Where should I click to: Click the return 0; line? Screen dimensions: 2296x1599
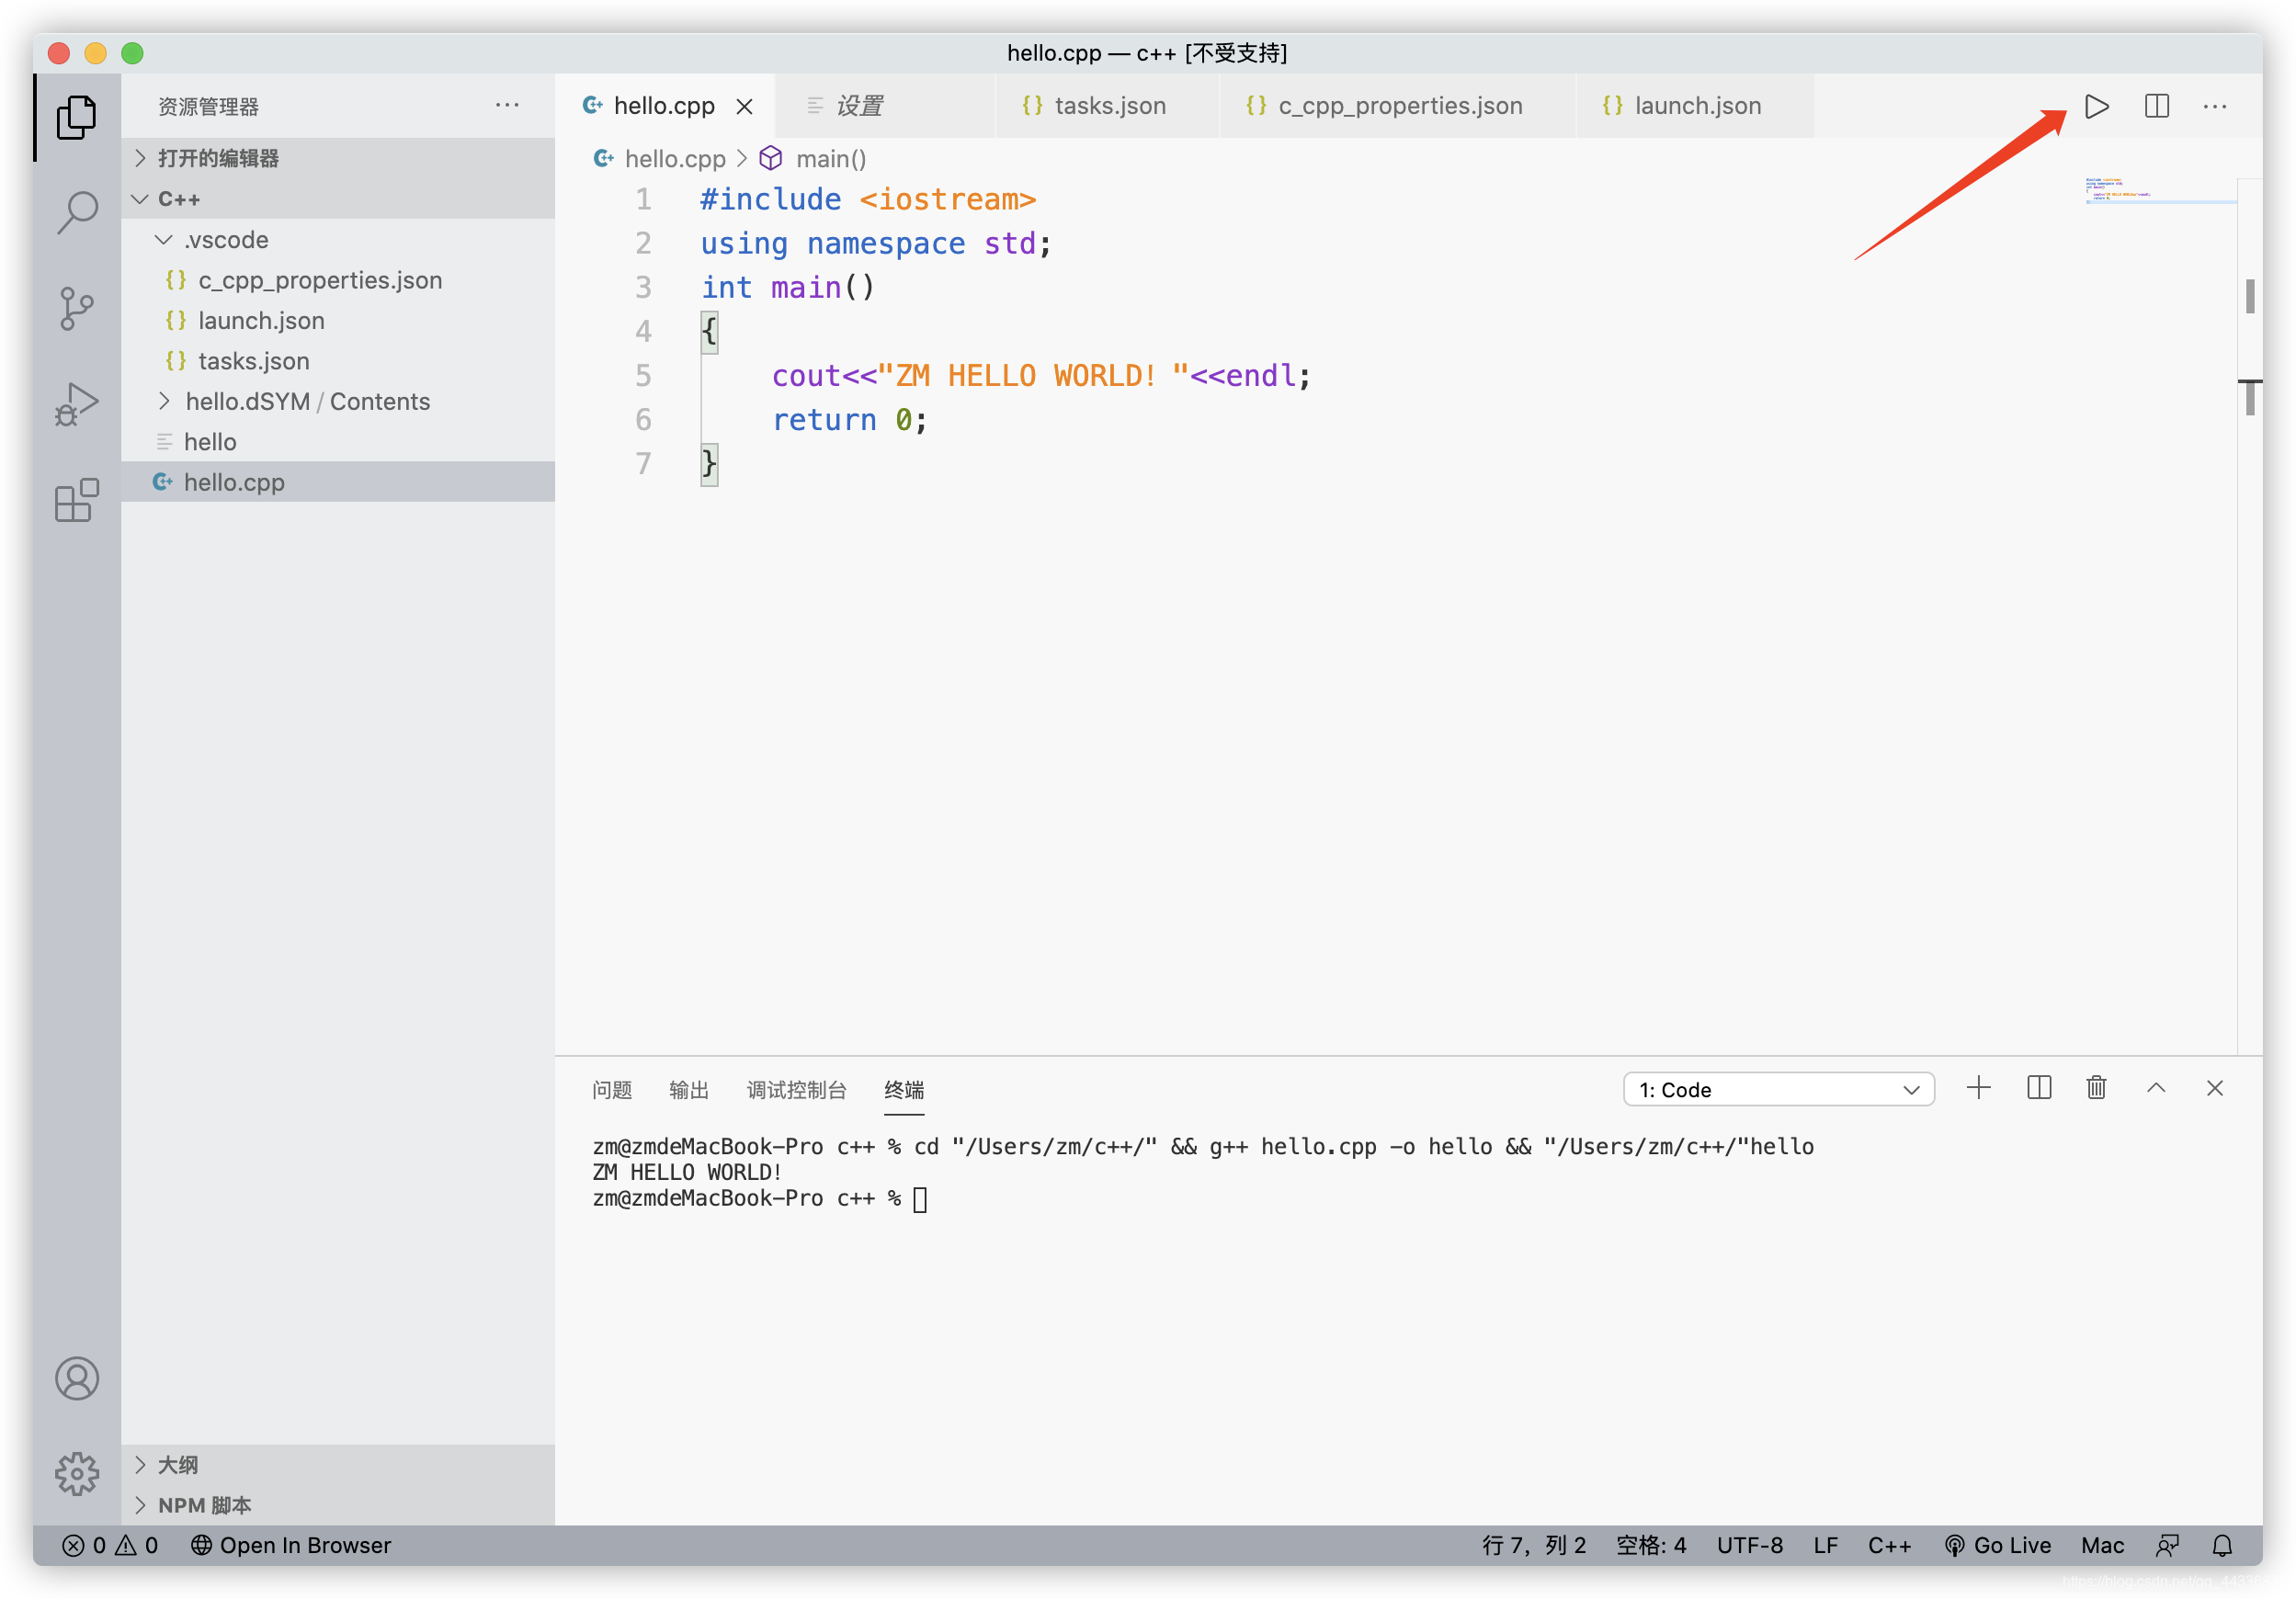(849, 419)
